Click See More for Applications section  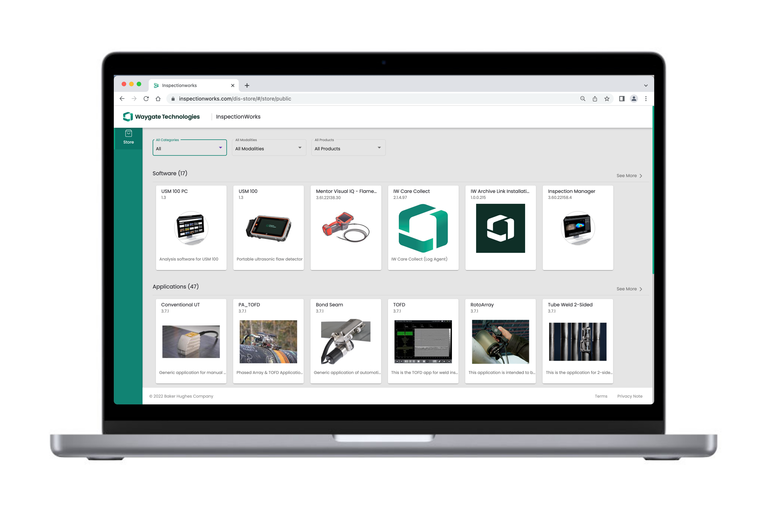point(629,289)
